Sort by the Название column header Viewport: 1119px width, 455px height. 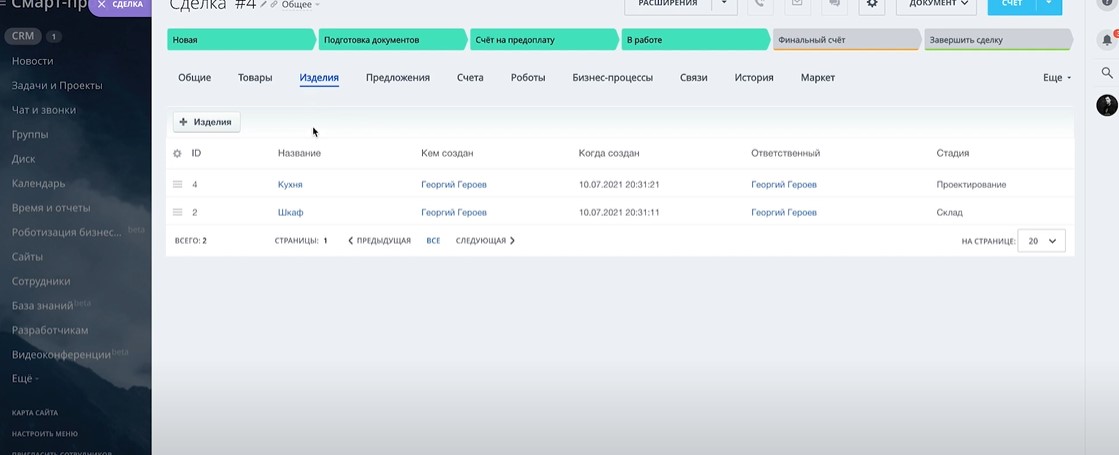coord(299,153)
